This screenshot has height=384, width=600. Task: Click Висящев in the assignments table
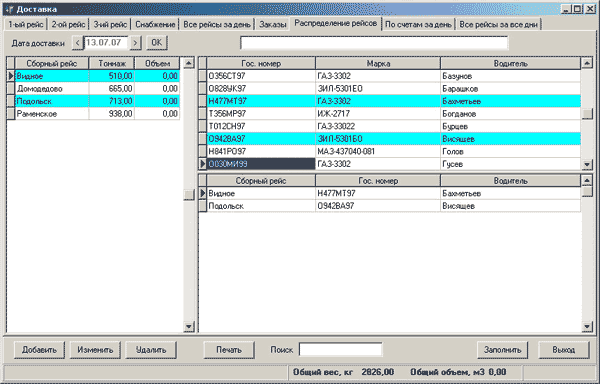(510, 206)
